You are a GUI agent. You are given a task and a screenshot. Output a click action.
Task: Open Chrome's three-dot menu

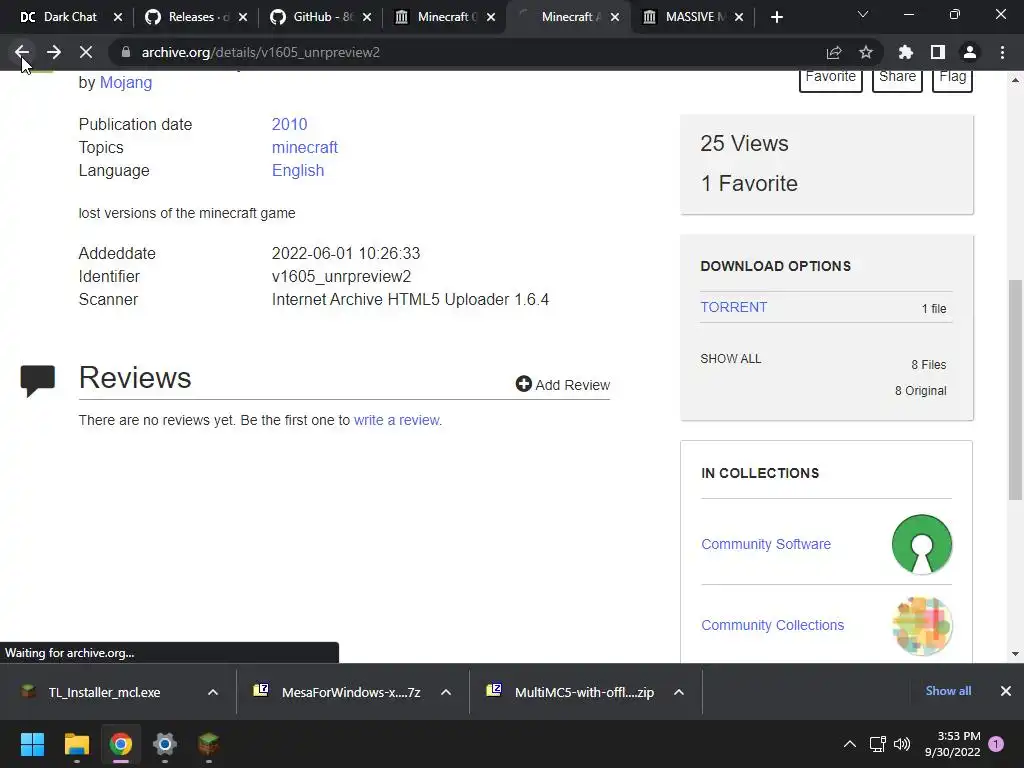pos(1002,52)
